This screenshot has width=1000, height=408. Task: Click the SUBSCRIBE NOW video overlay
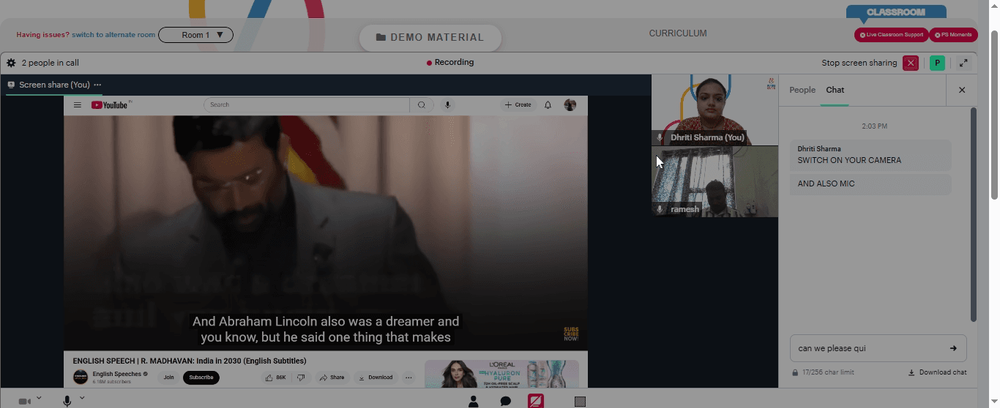571,334
